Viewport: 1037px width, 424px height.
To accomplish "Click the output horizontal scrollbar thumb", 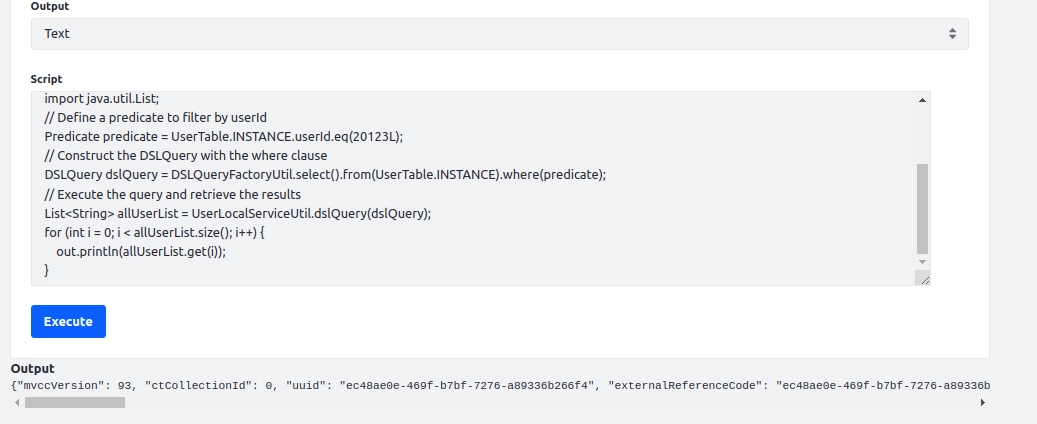I will click(x=75, y=402).
